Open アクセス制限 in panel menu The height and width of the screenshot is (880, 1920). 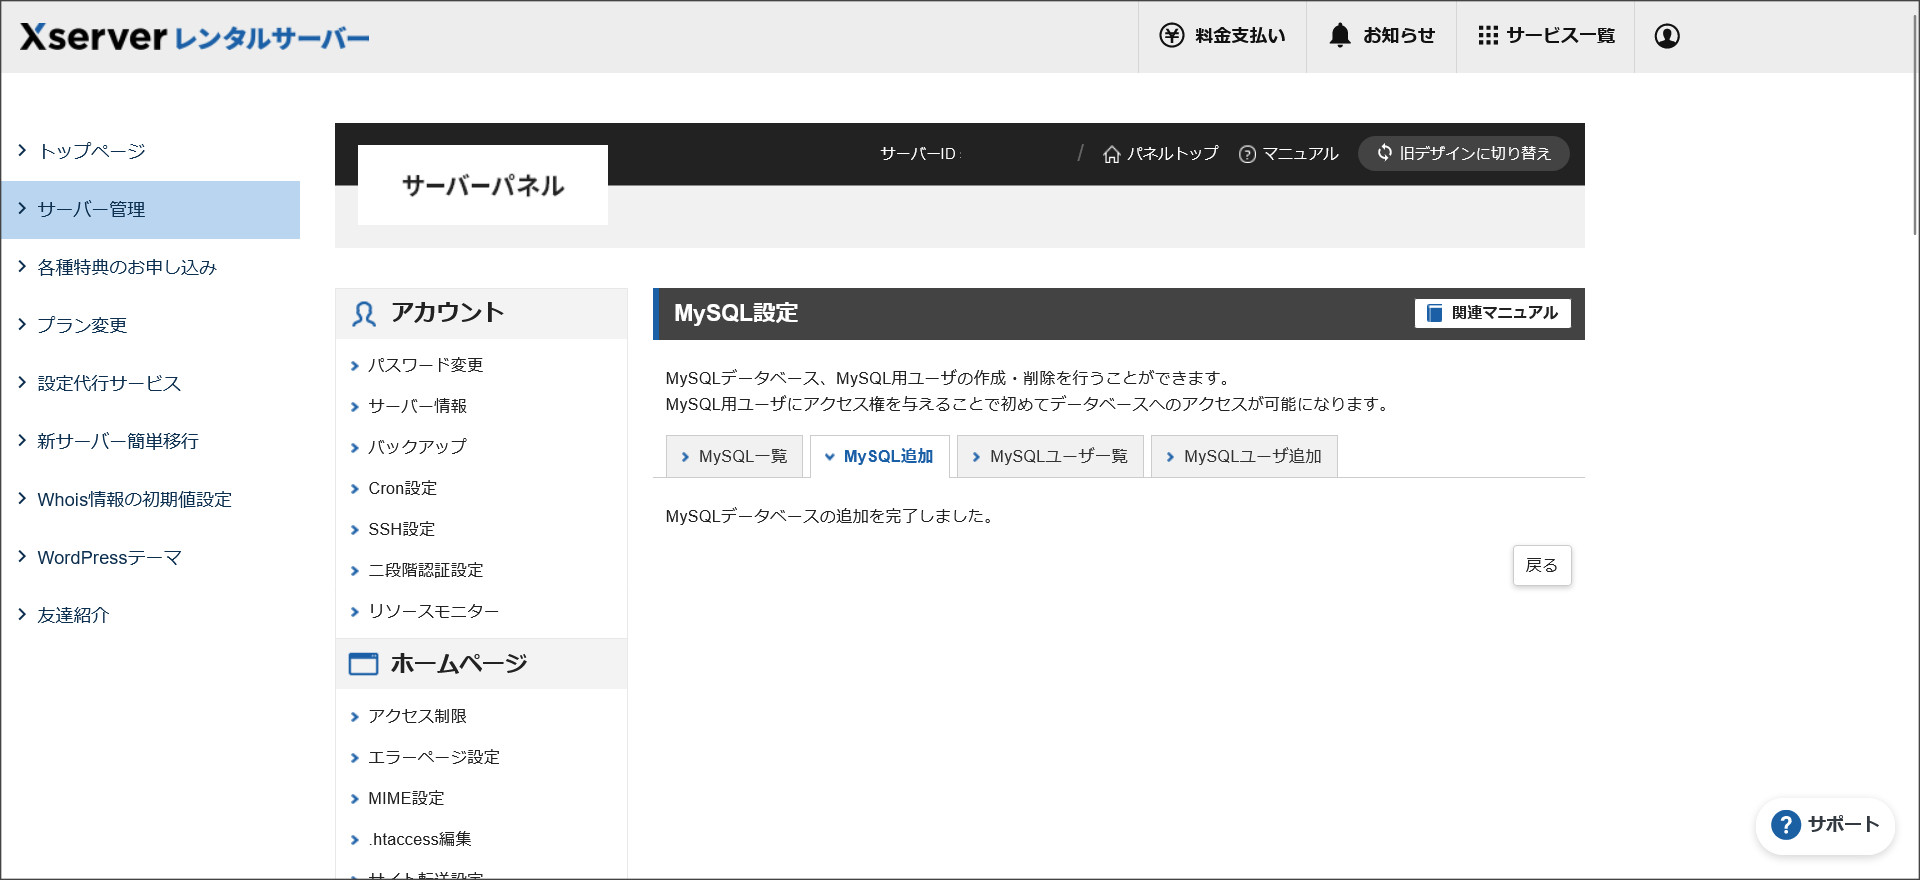tap(417, 716)
